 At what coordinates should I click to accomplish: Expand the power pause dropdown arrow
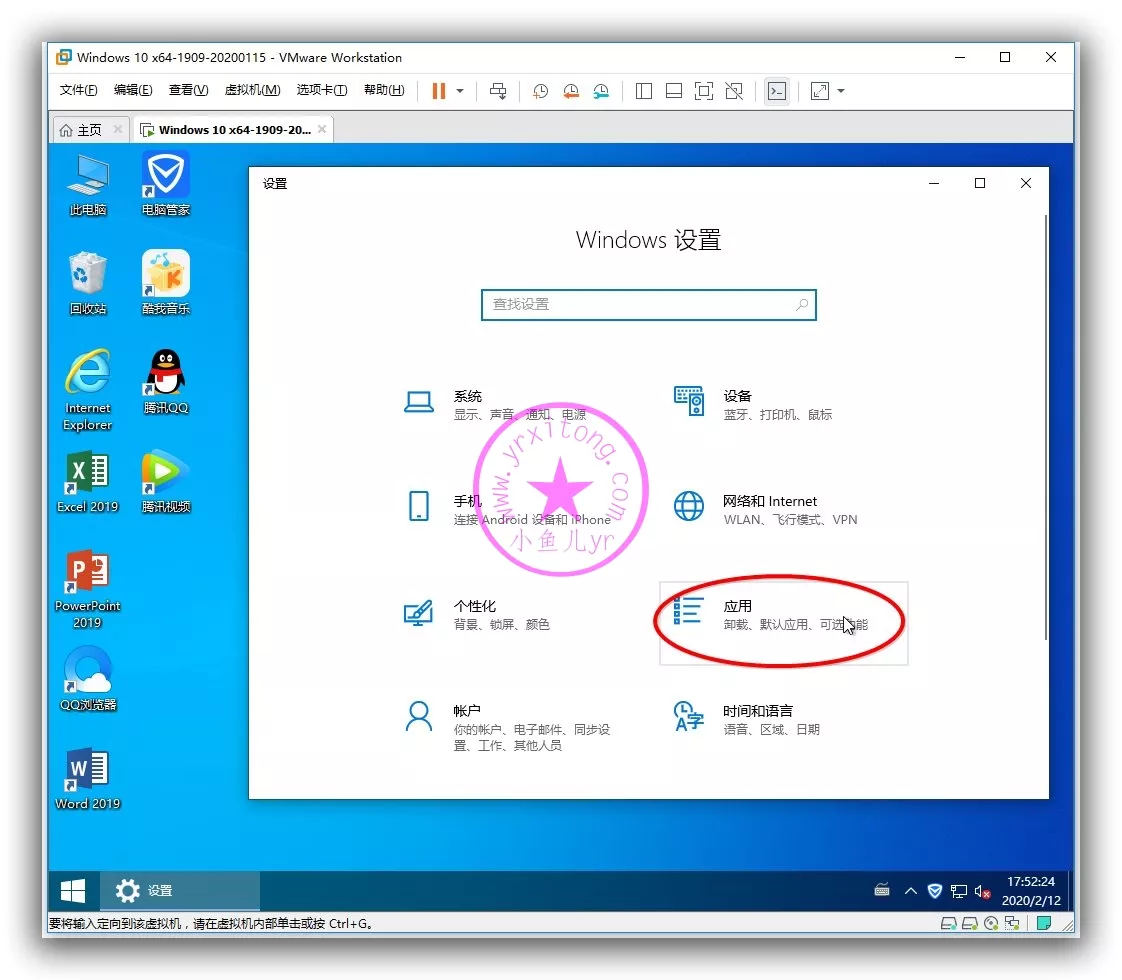coord(460,91)
